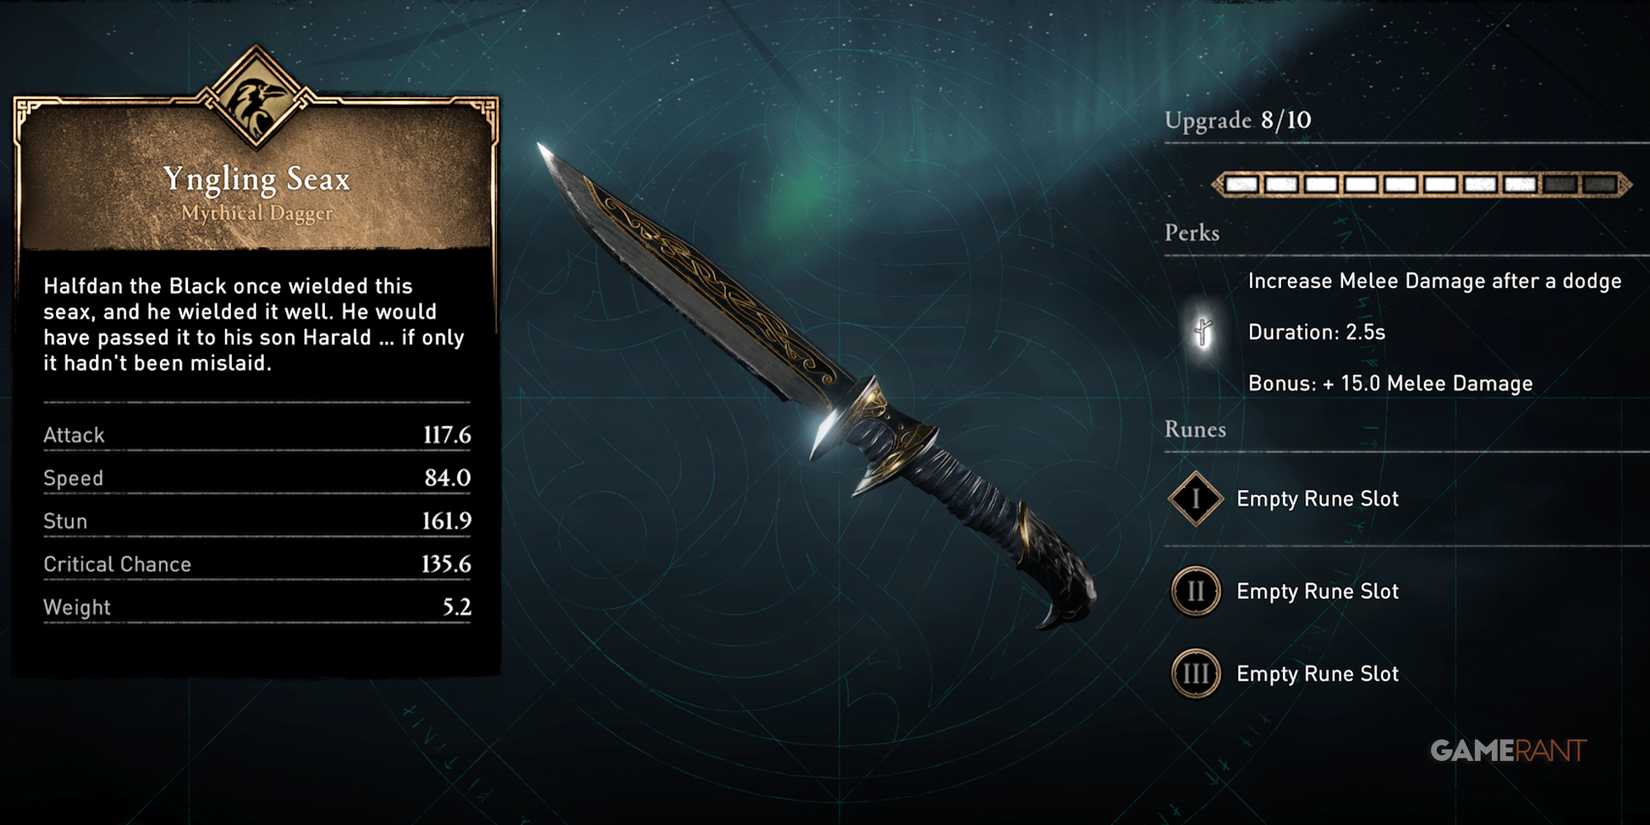Image resolution: width=1650 pixels, height=825 pixels.
Task: Open the third Empty Rune Slot label
Action: (x=1317, y=674)
